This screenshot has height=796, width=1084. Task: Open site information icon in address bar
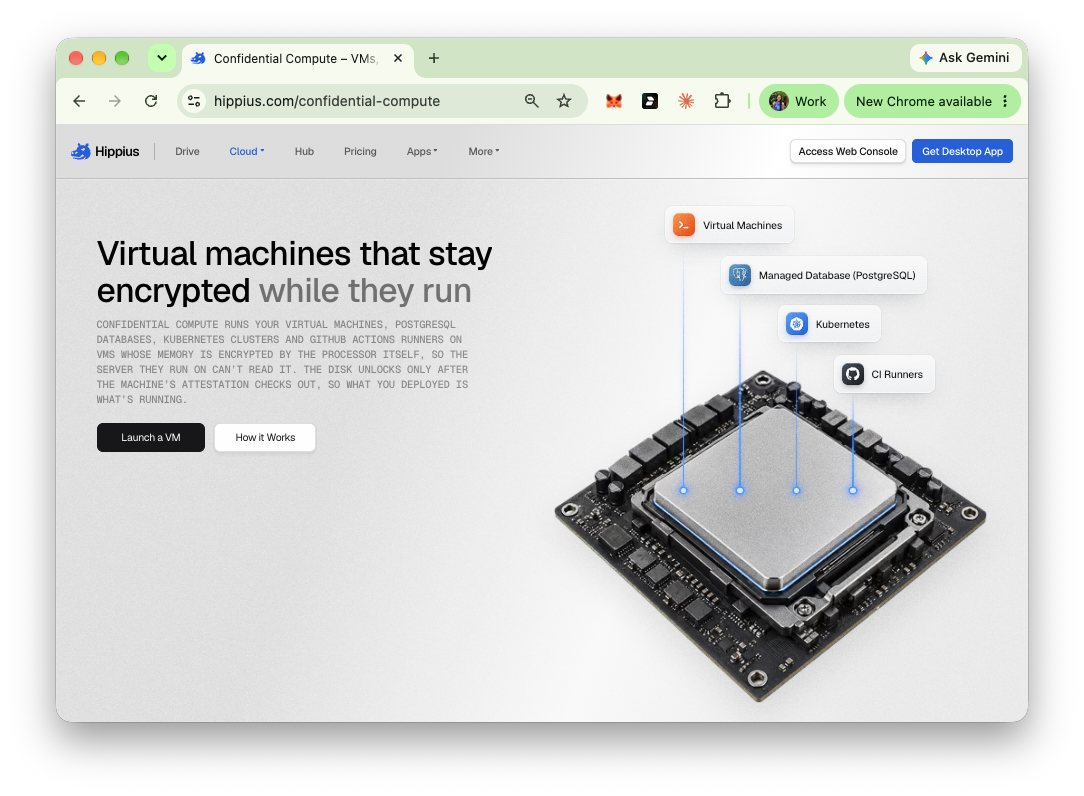coord(194,101)
